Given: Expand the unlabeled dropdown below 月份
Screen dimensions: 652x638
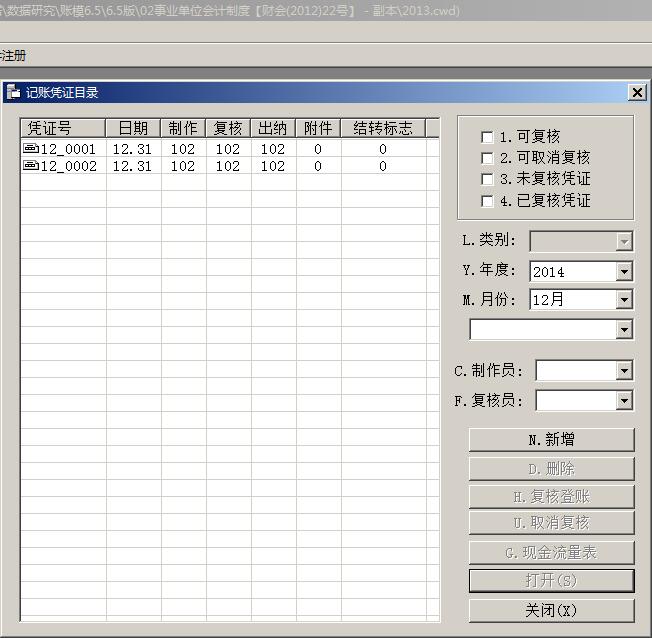Looking at the screenshot, I should (624, 329).
